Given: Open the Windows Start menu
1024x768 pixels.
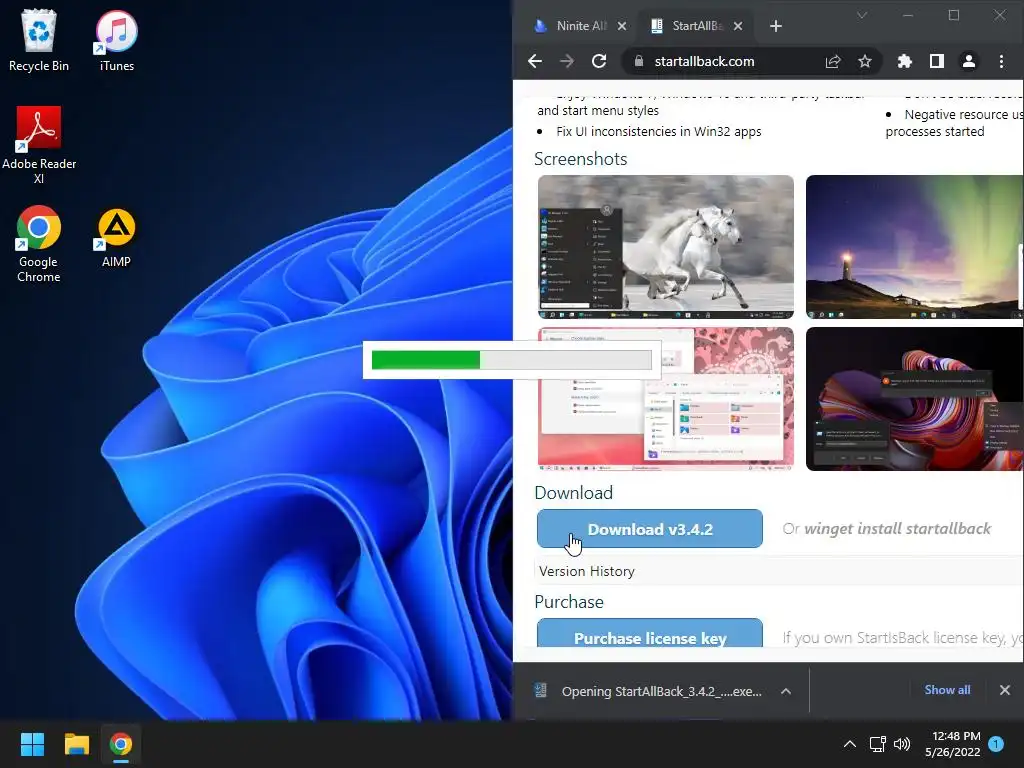Looking at the screenshot, I should [x=32, y=744].
